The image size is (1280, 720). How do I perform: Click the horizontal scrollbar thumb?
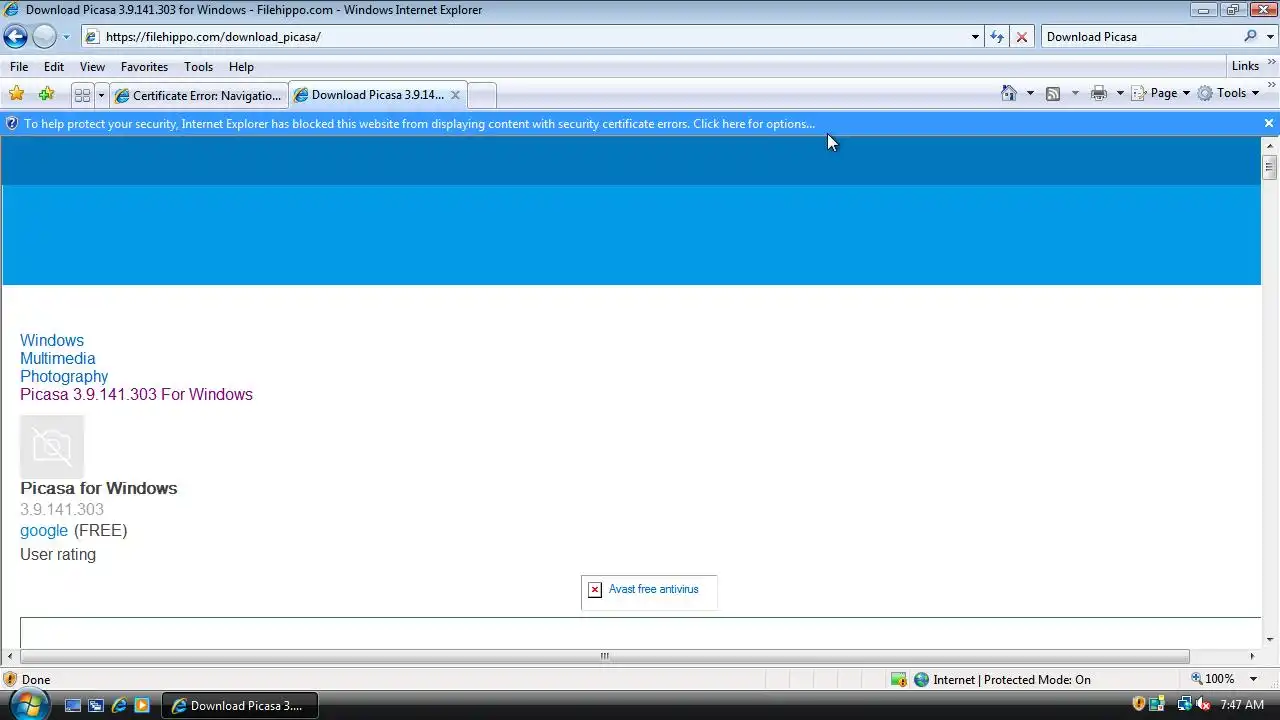tap(604, 656)
